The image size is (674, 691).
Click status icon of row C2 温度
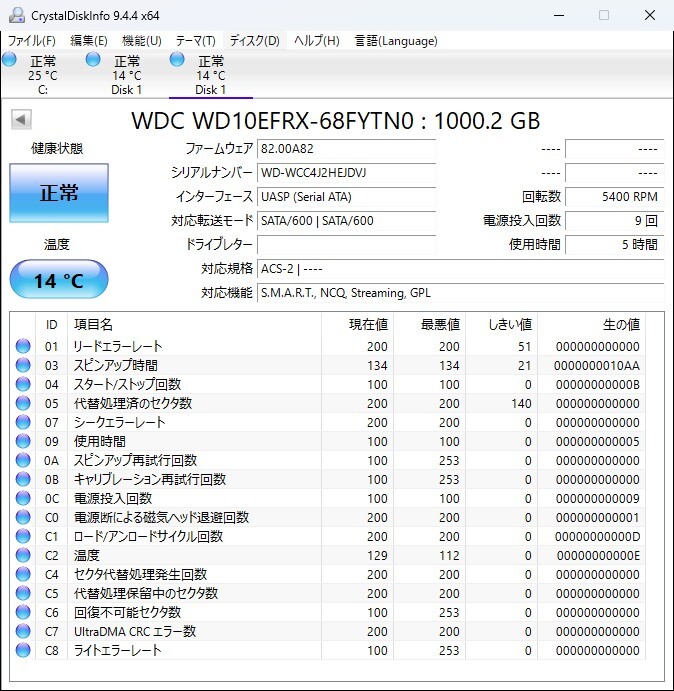pos(23,555)
